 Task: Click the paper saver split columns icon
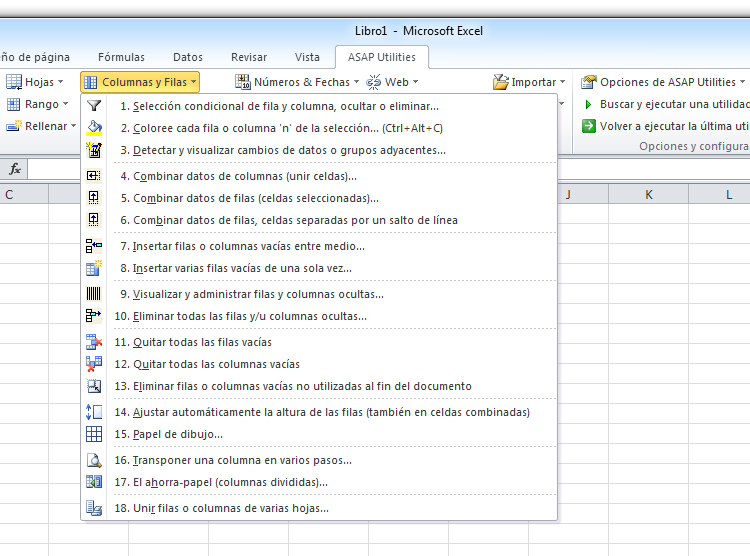point(94,482)
